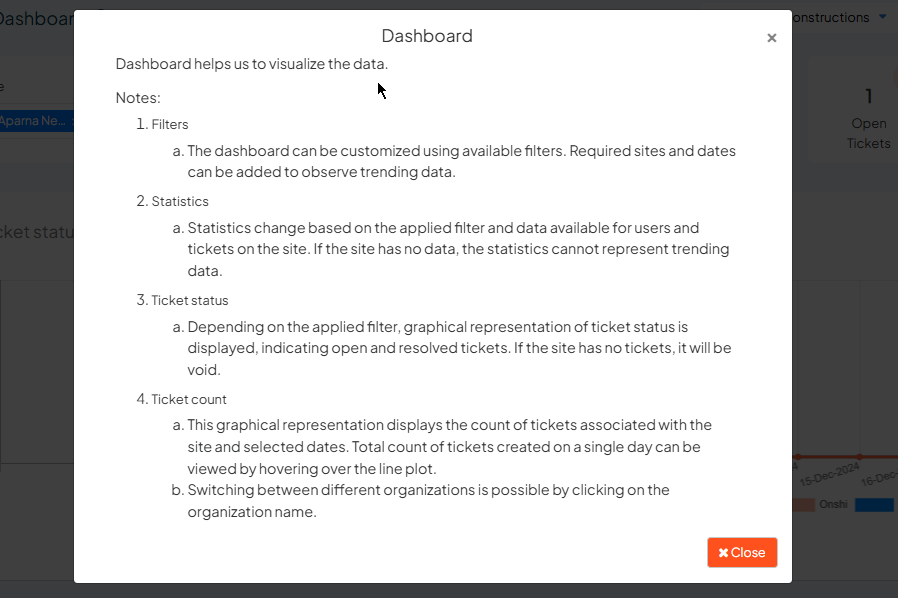Expand the Constructions organization dropdown arrow
The image size is (898, 598).
pyautogui.click(x=882, y=17)
